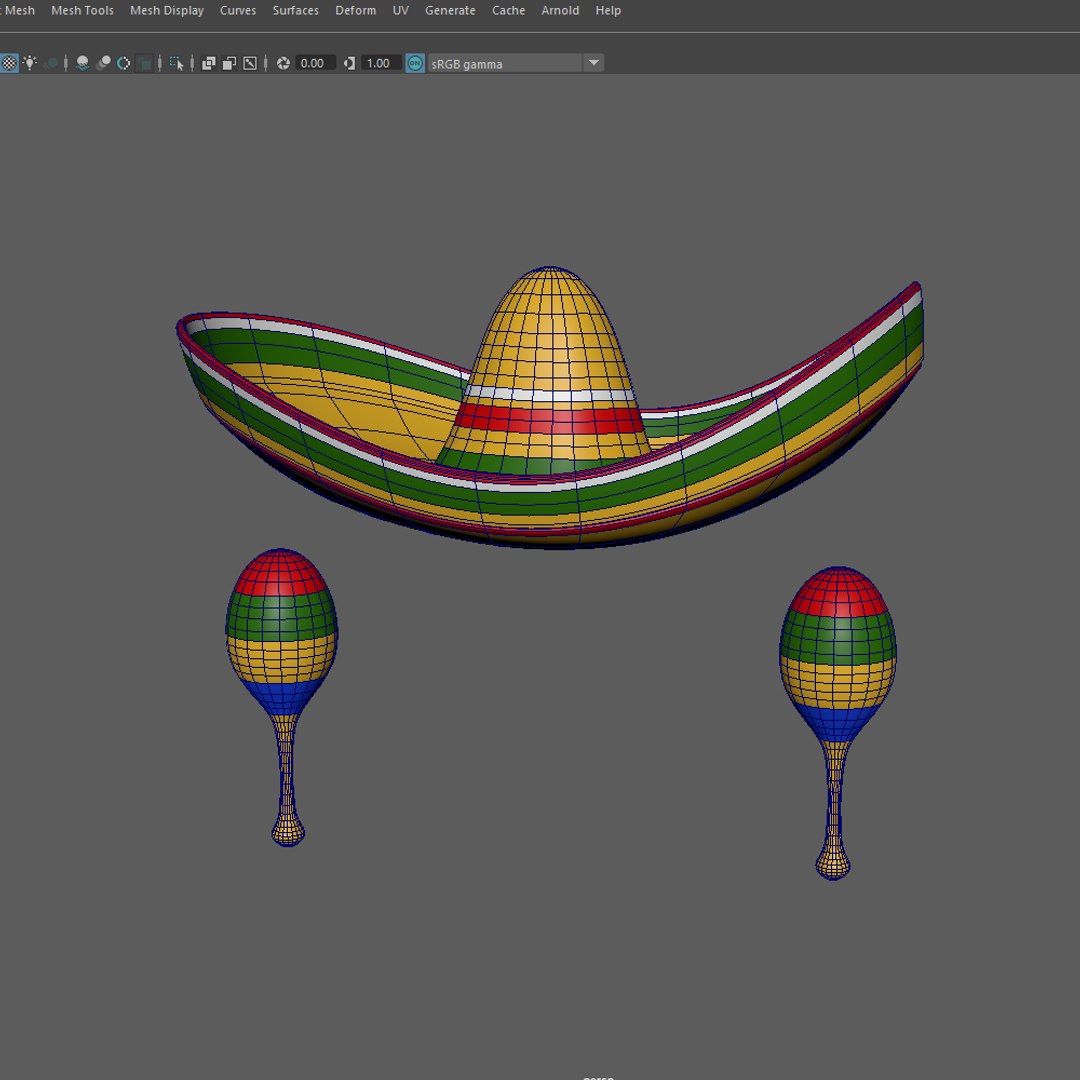Image resolution: width=1080 pixels, height=1080 pixels.
Task: Toggle X-Ray shading icon
Action: [209, 63]
